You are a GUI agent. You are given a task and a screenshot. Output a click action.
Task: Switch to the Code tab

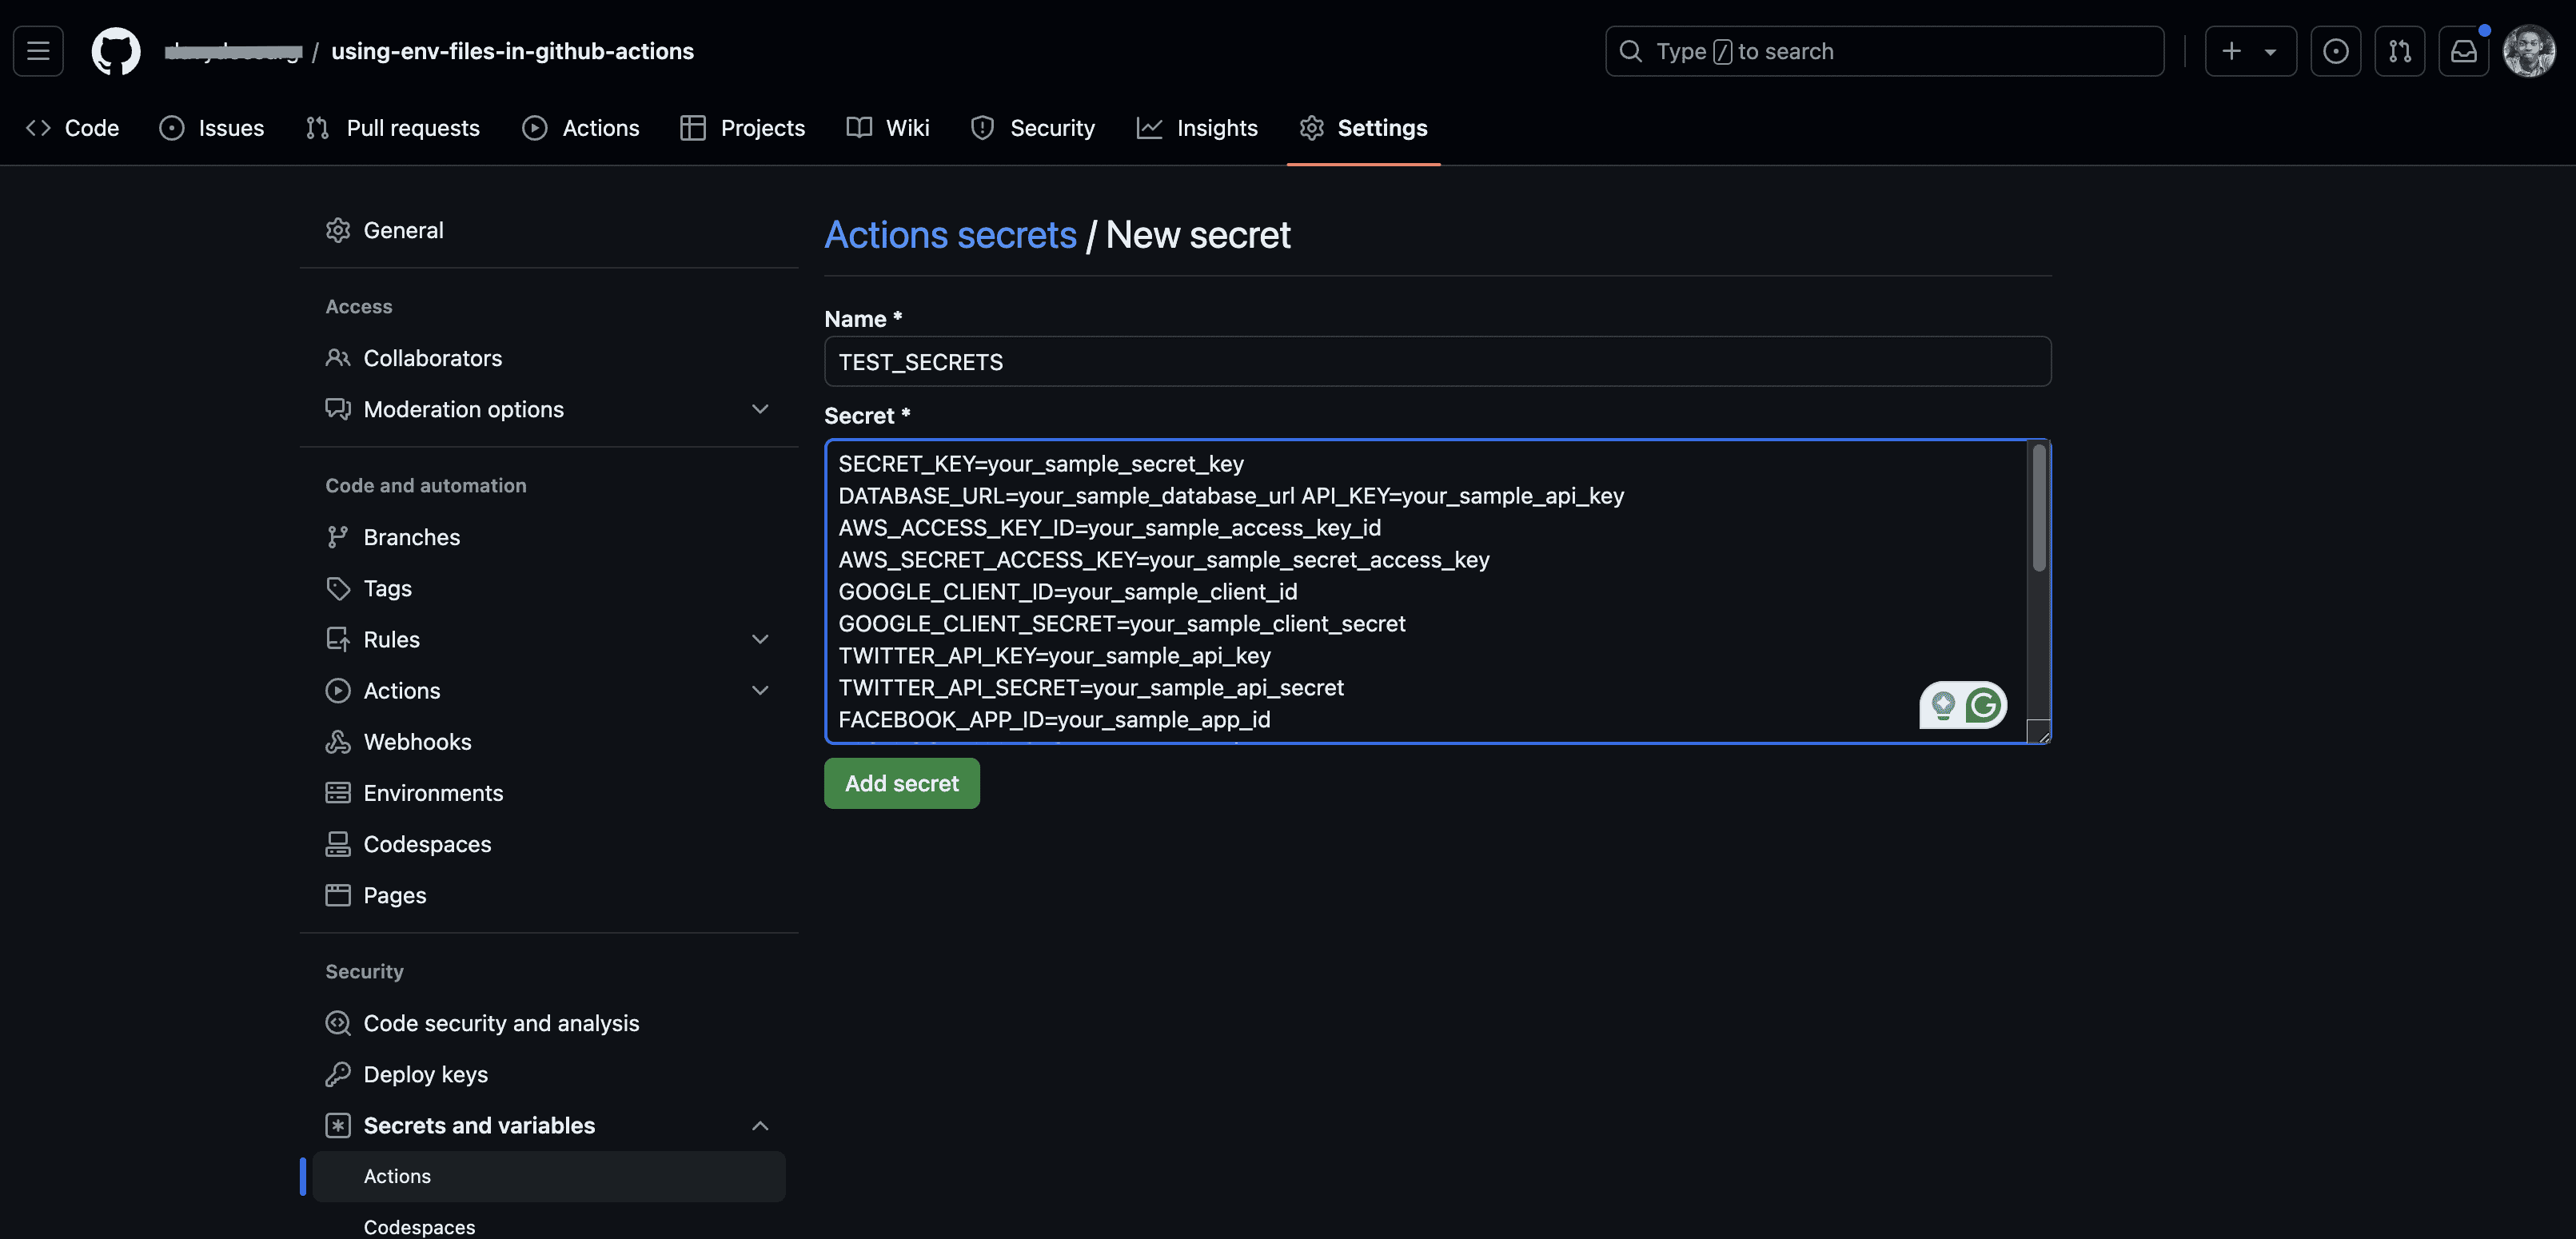tap(73, 128)
